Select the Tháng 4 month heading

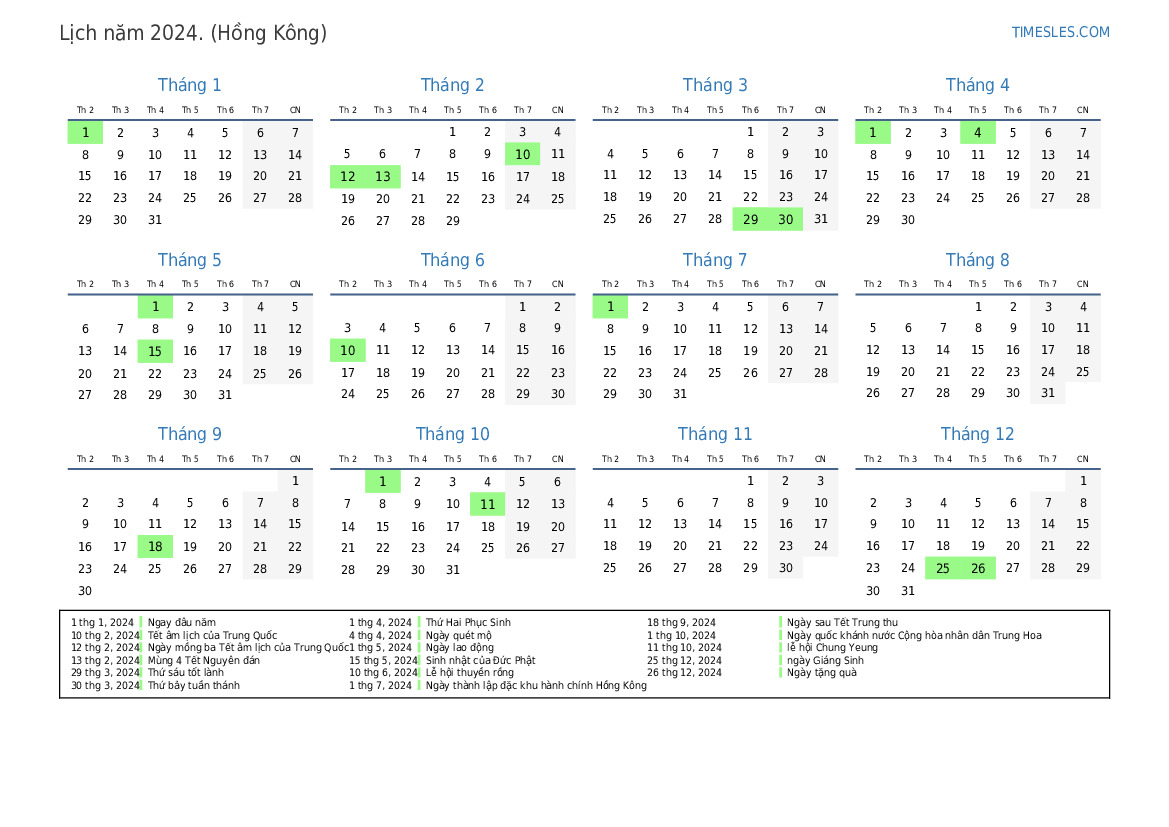(977, 85)
